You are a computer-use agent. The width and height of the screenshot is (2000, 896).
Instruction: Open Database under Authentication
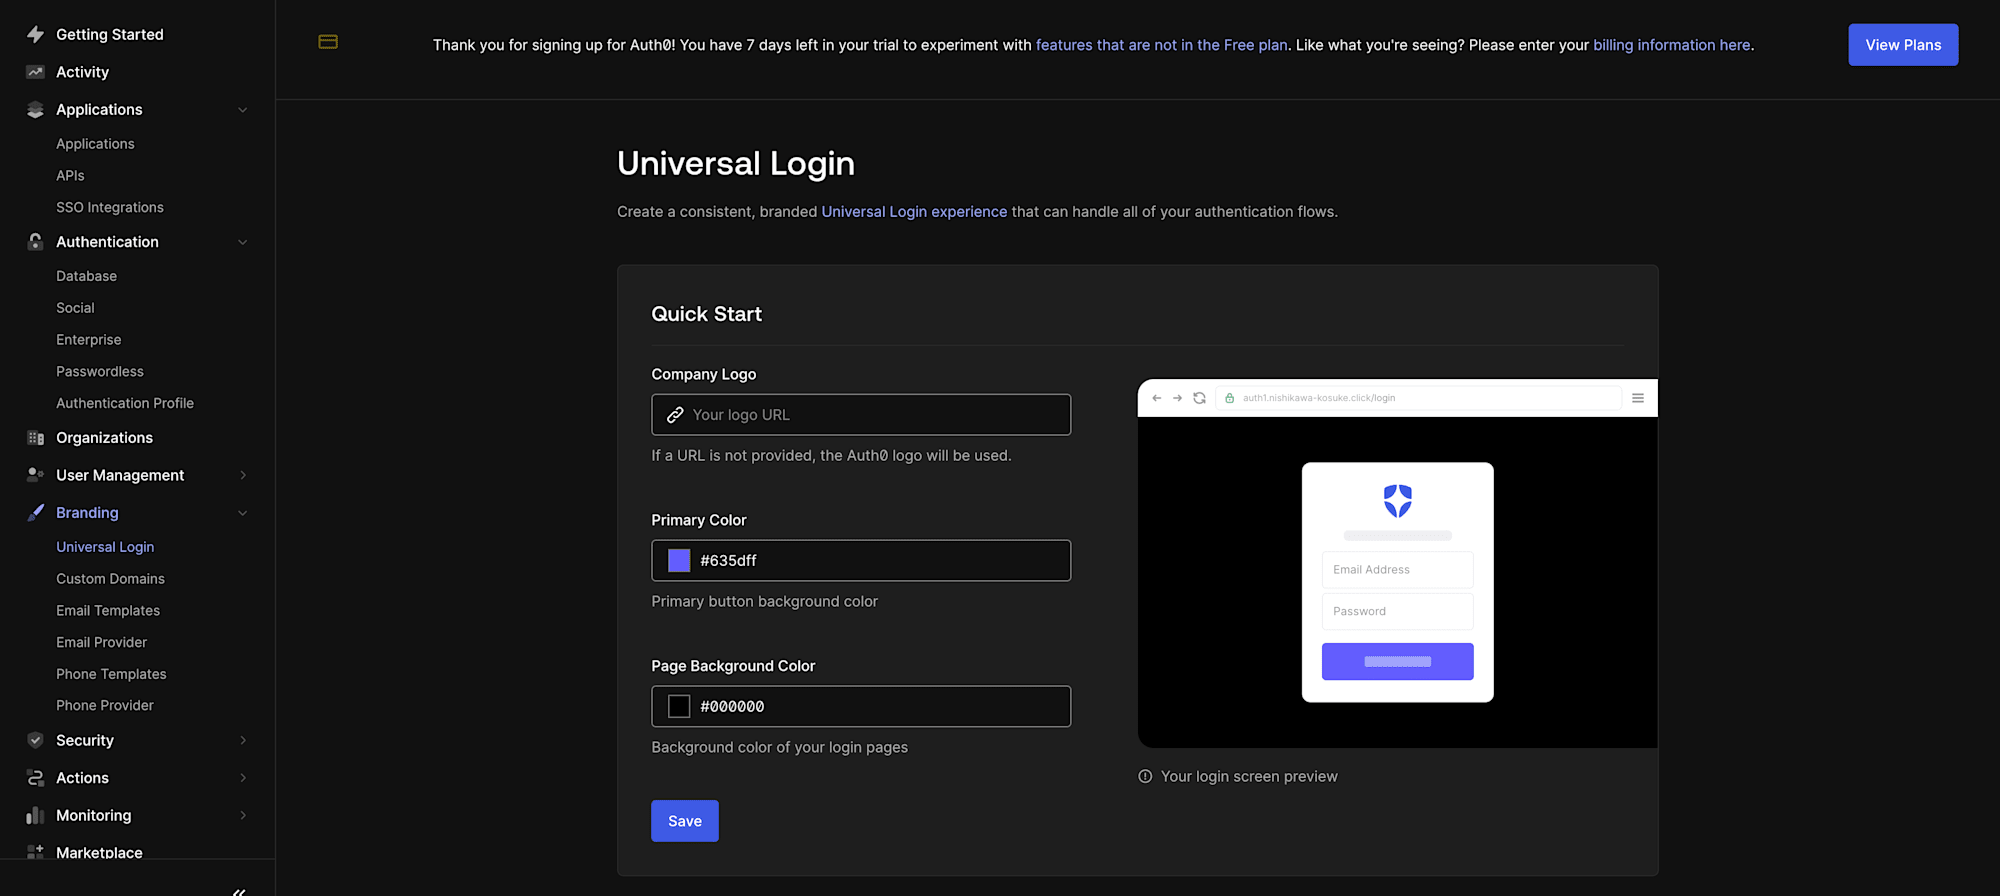point(86,276)
